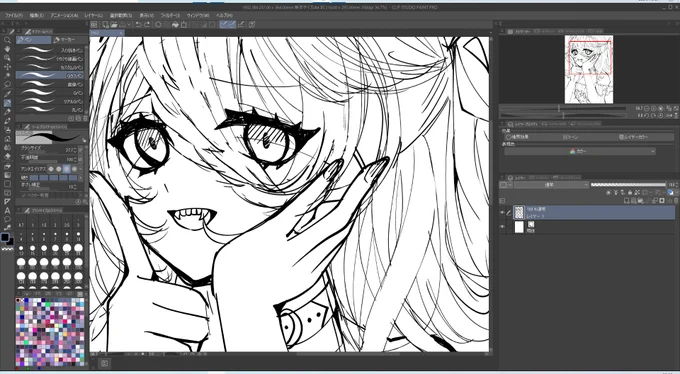The image size is (680, 374).
Task: Select the Ruler tool
Action: tap(7, 202)
